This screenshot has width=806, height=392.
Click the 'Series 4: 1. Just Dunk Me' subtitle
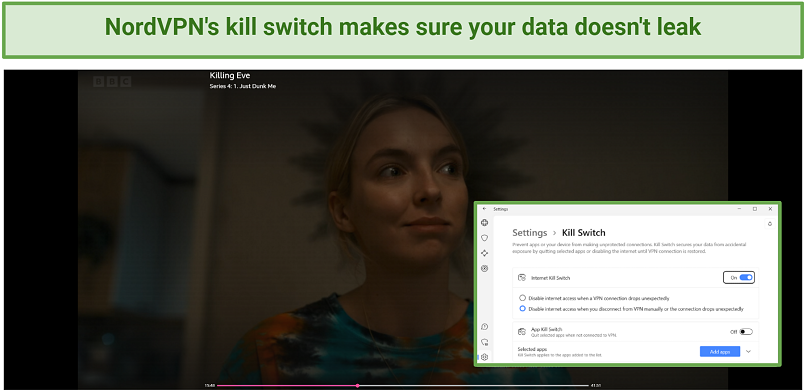click(x=243, y=86)
